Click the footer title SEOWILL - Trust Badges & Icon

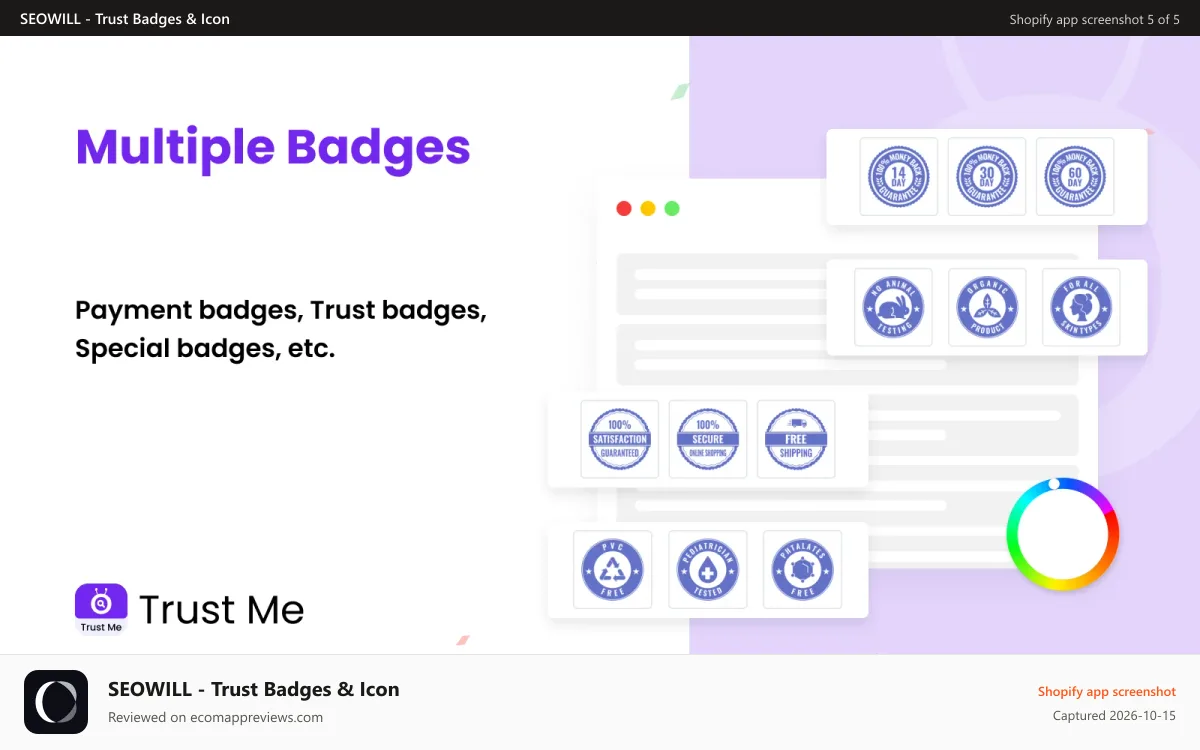coord(254,689)
